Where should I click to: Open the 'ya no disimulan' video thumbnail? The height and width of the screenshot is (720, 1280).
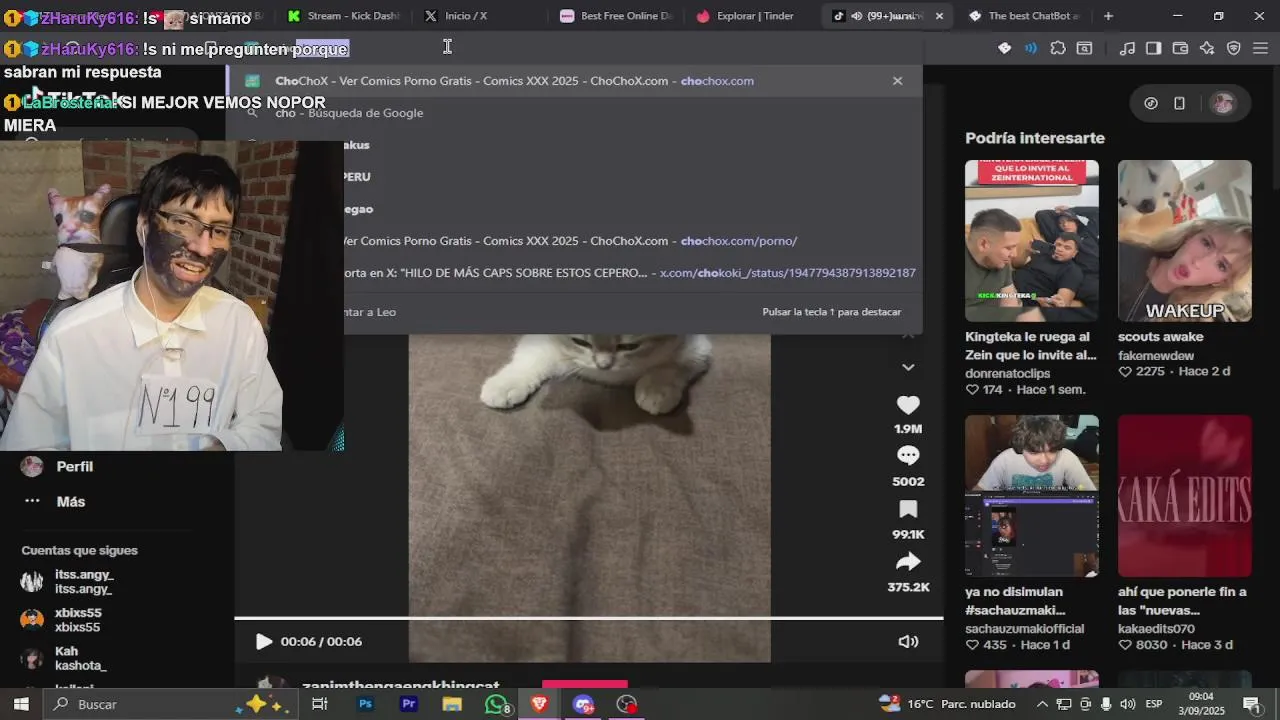tap(1031, 496)
